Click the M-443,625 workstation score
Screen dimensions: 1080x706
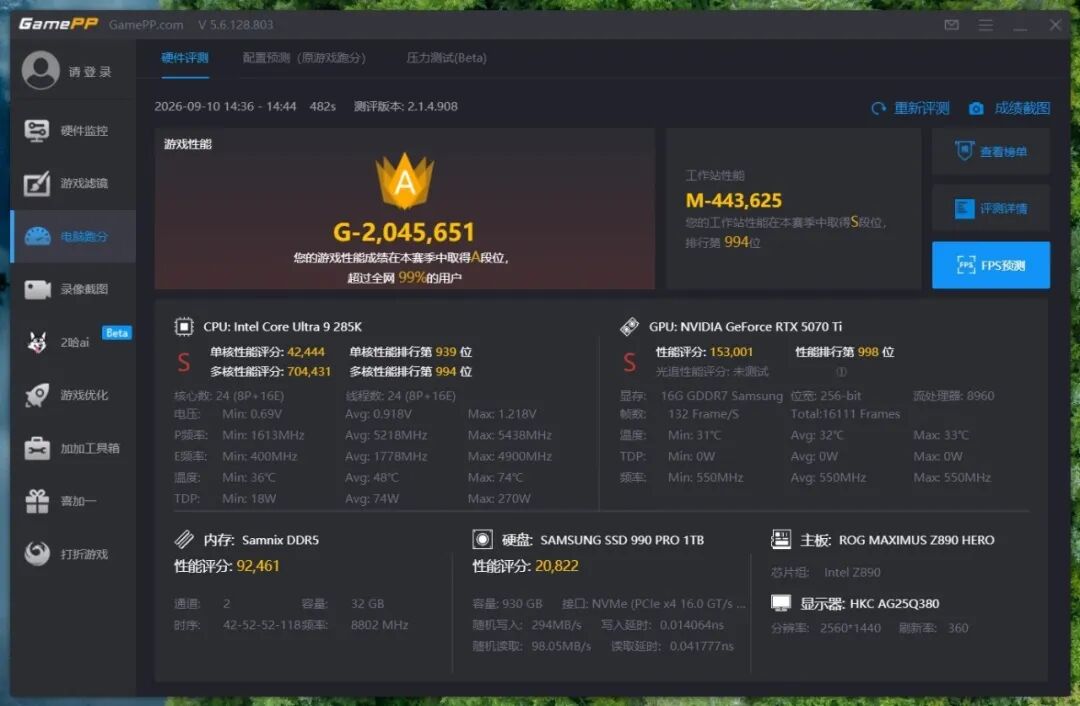coord(734,200)
